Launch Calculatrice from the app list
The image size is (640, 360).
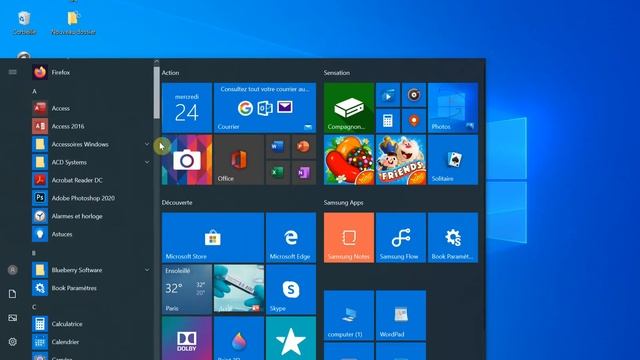(x=91, y=324)
